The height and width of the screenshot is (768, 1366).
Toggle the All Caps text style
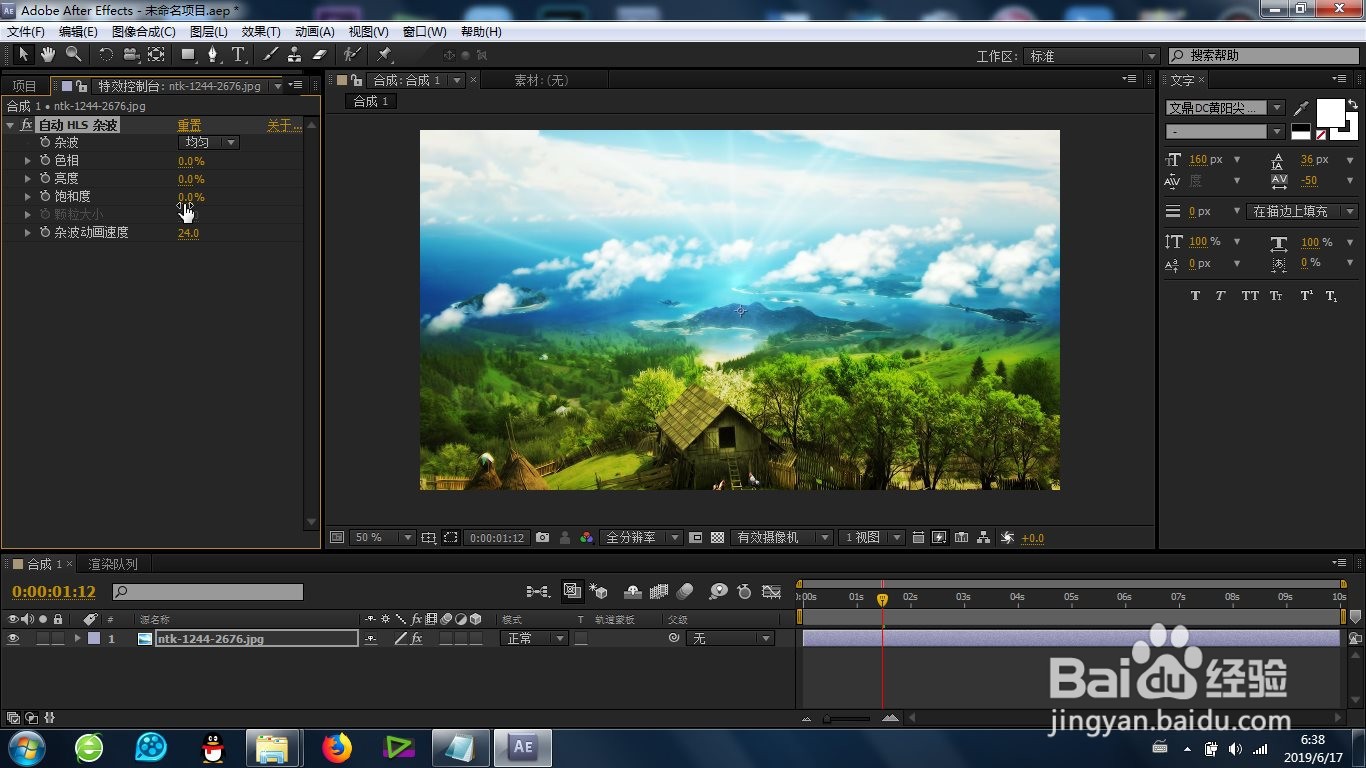click(1250, 296)
